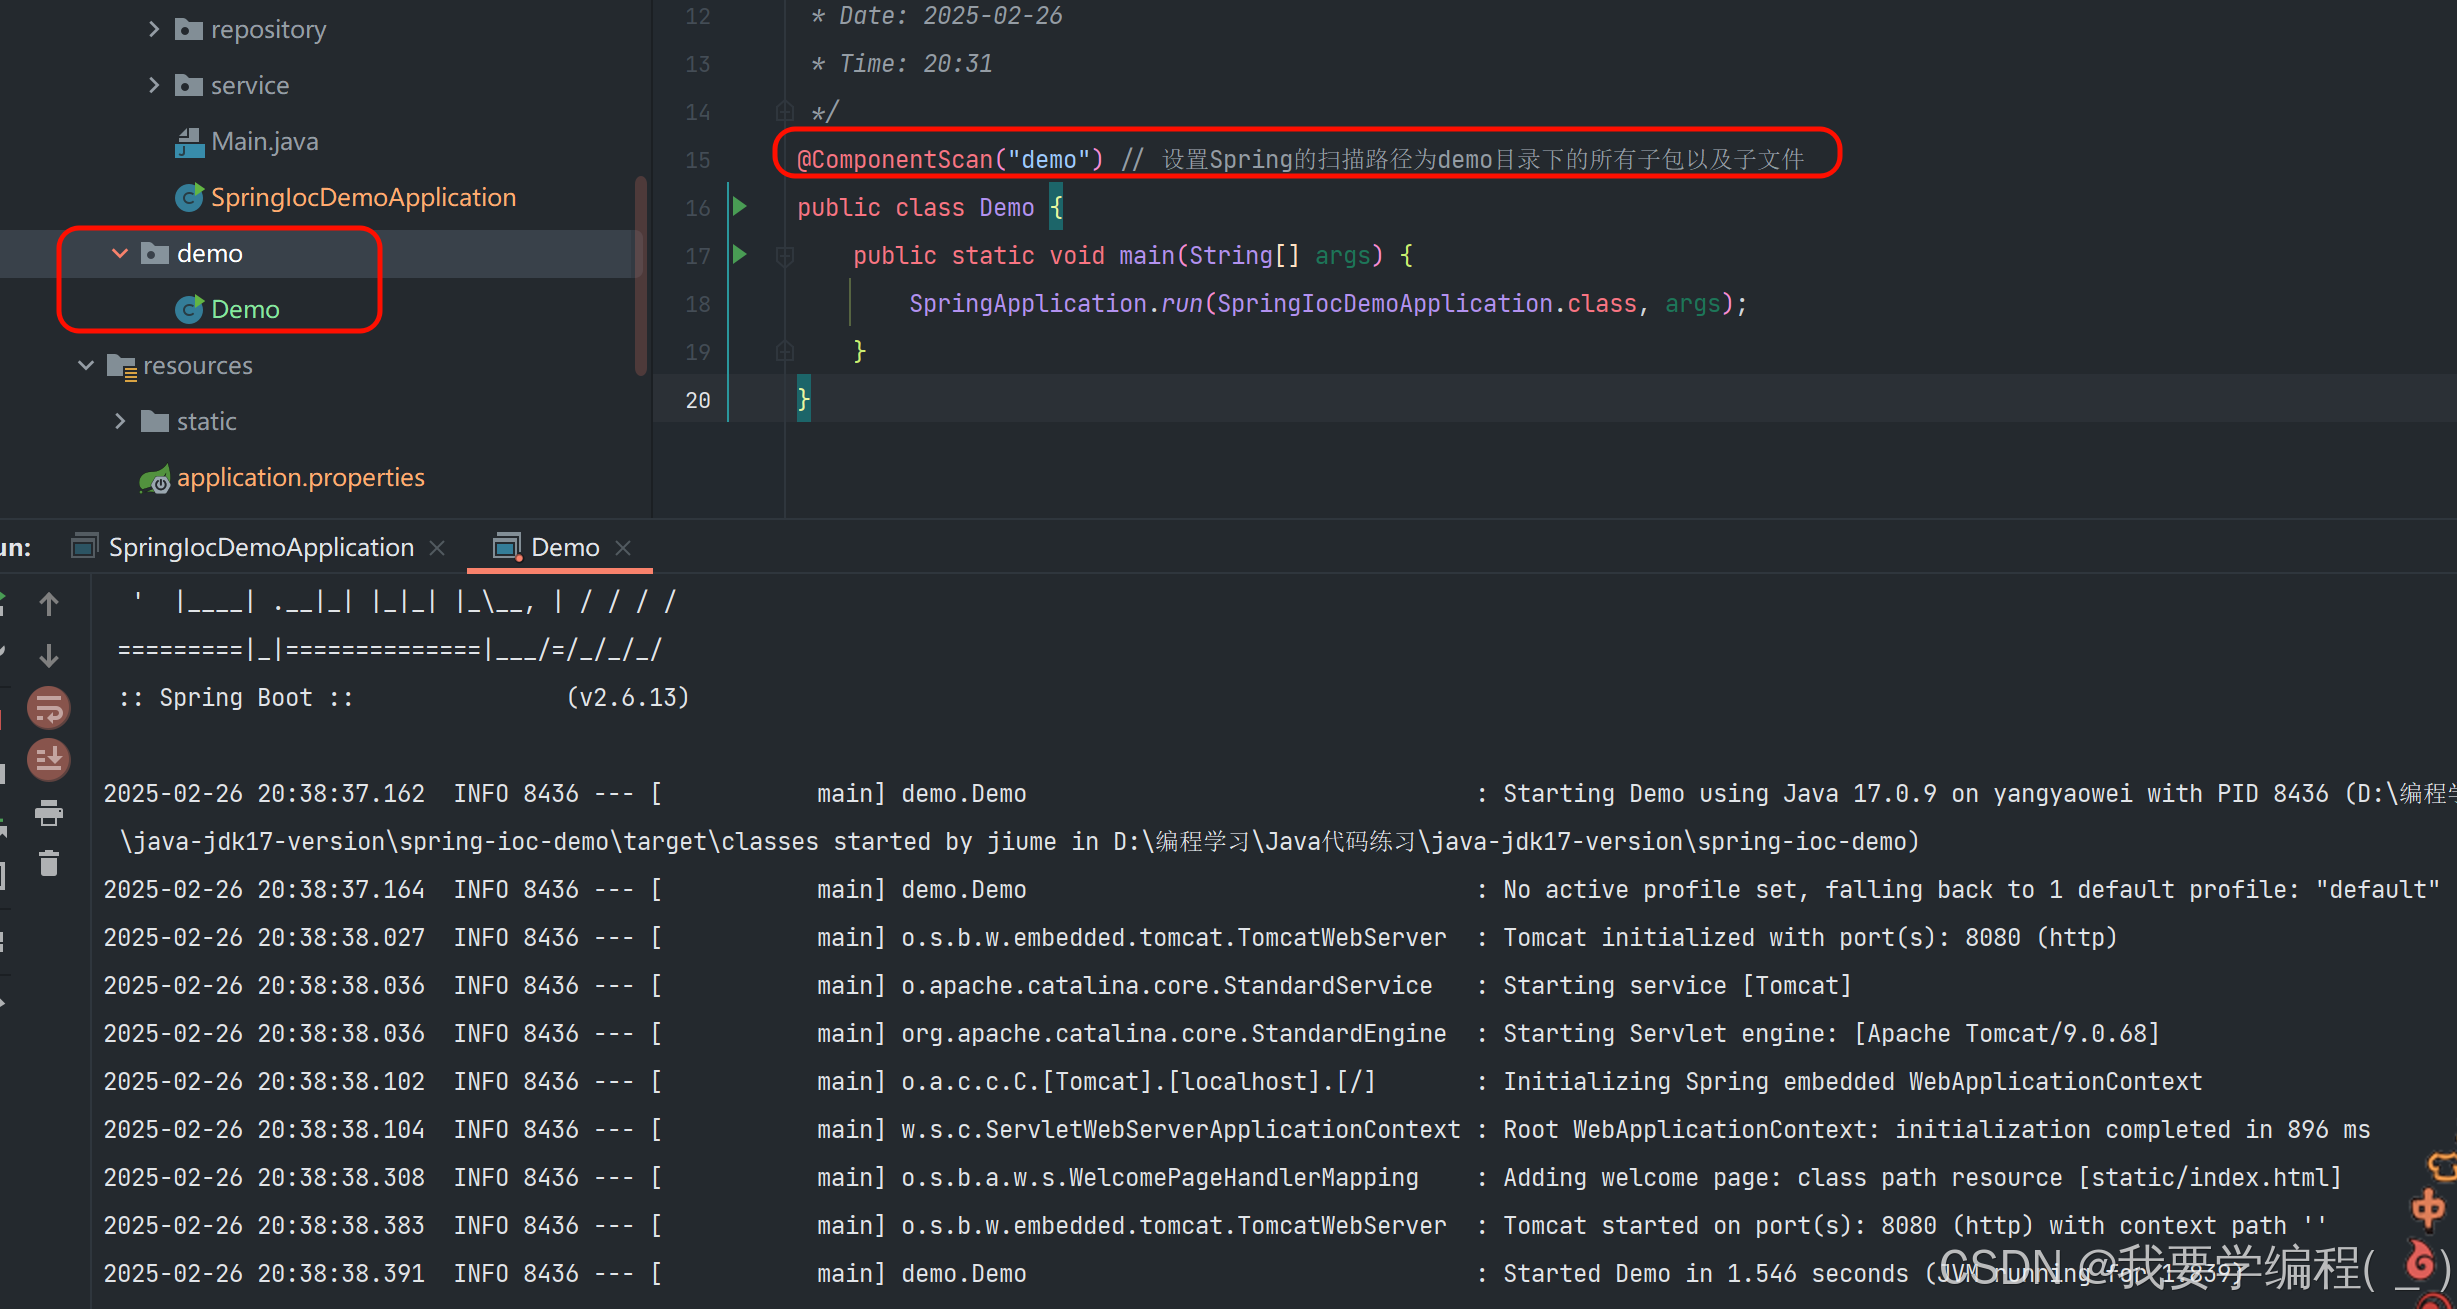
Task: Click the print icon in Run toolbar
Action: coord(48,813)
